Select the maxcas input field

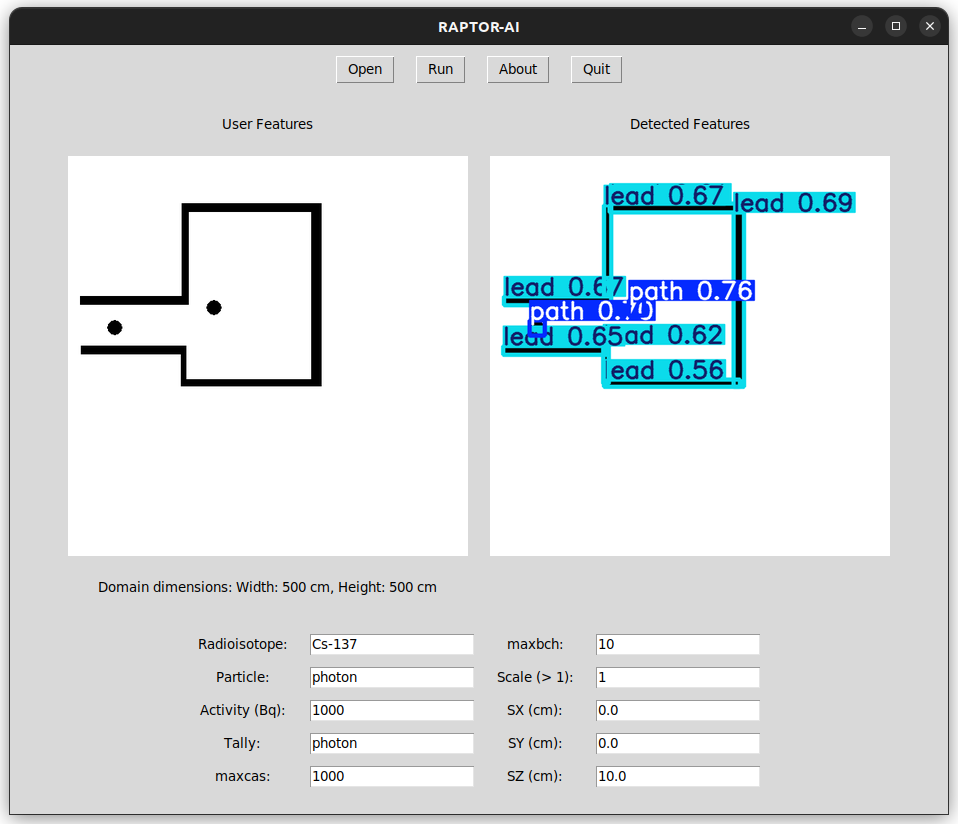(391, 777)
